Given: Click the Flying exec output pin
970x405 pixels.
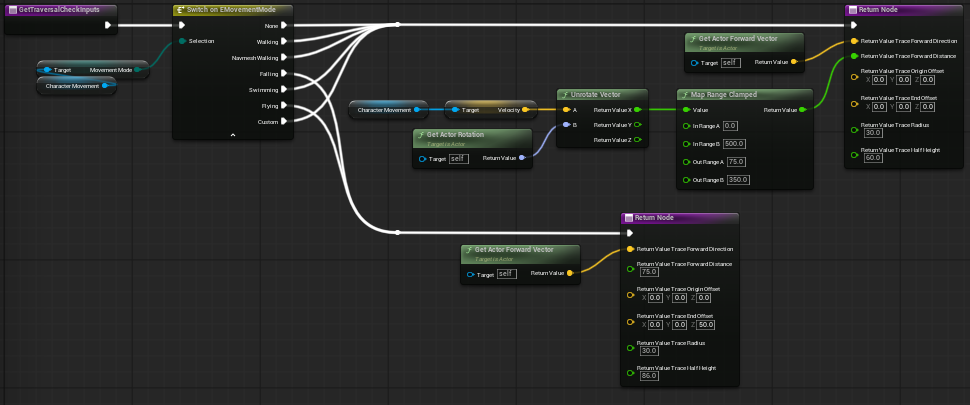Looking at the screenshot, I should point(284,106).
